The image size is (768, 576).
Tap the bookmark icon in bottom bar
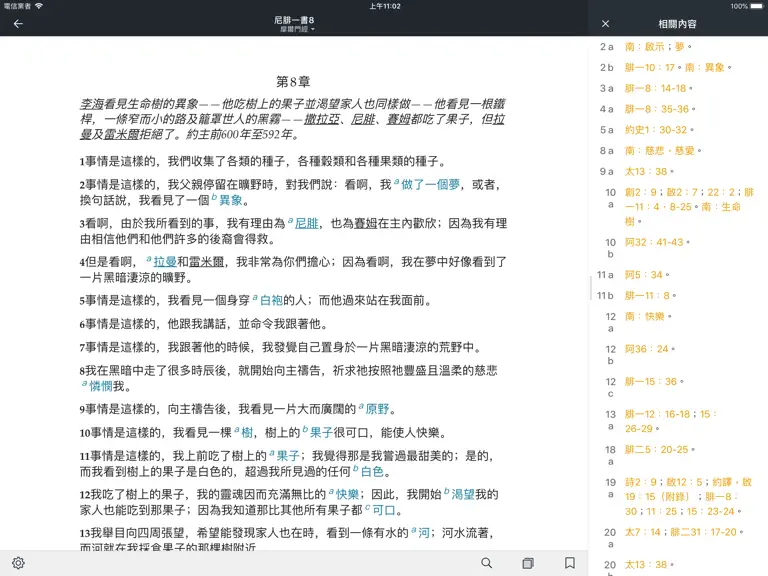click(570, 563)
